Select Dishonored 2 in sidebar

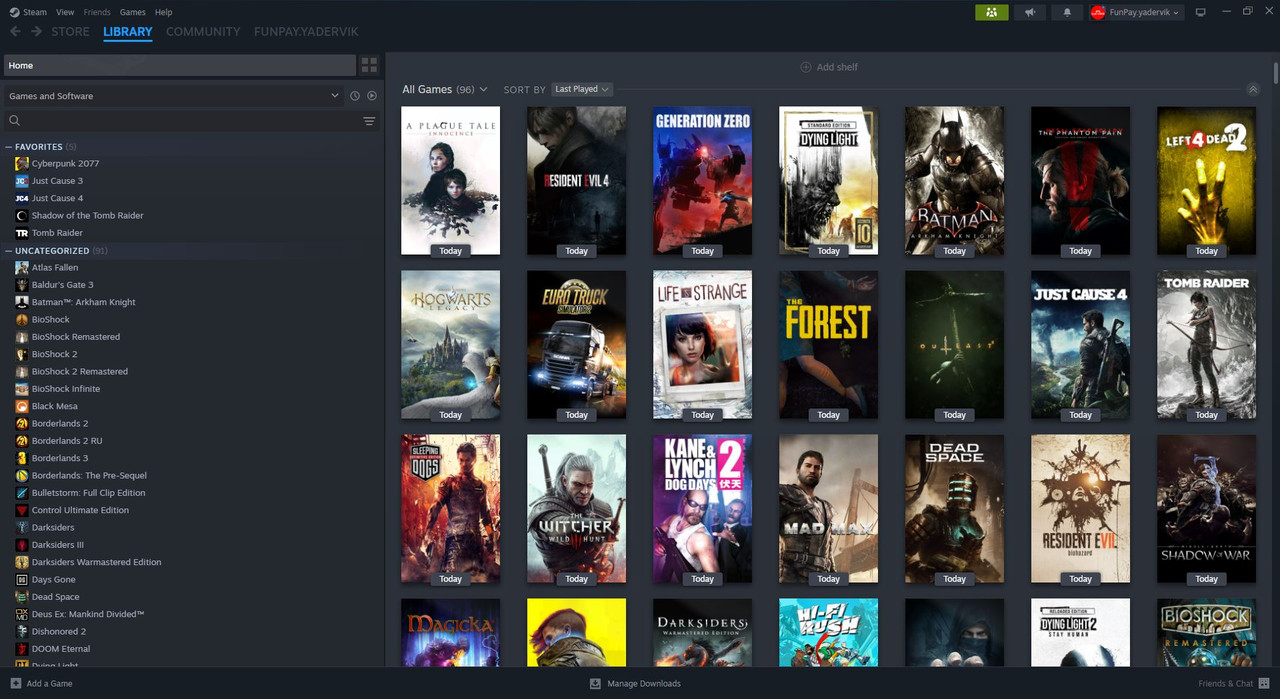coord(58,631)
